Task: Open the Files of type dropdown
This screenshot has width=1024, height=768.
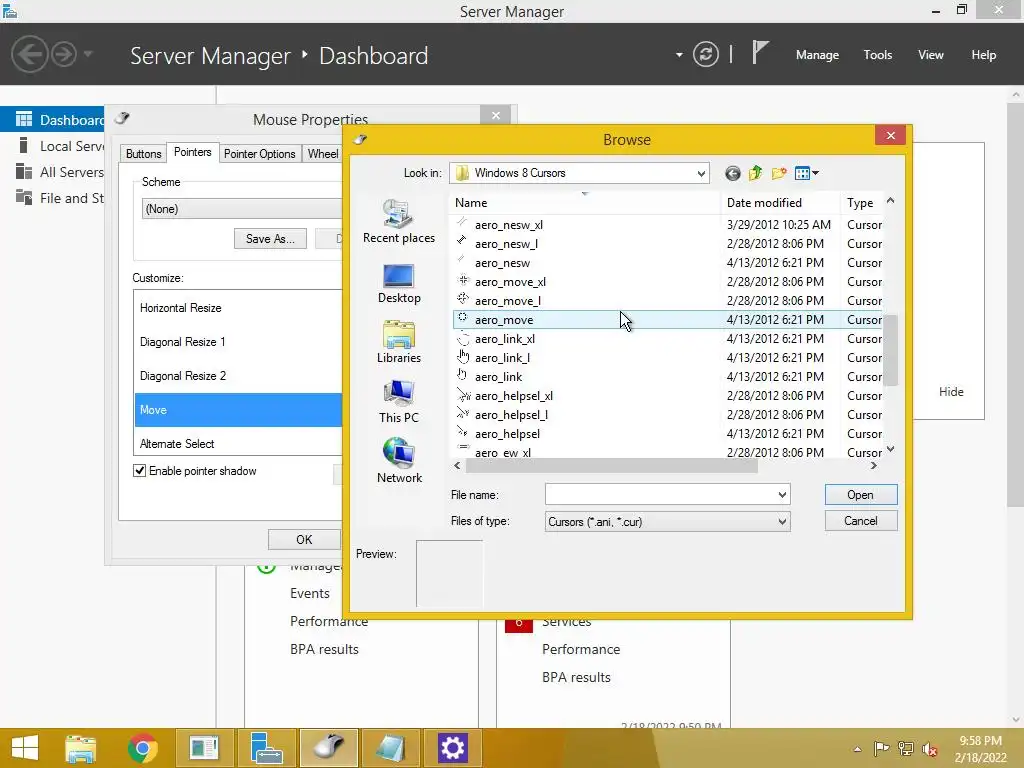Action: click(667, 521)
